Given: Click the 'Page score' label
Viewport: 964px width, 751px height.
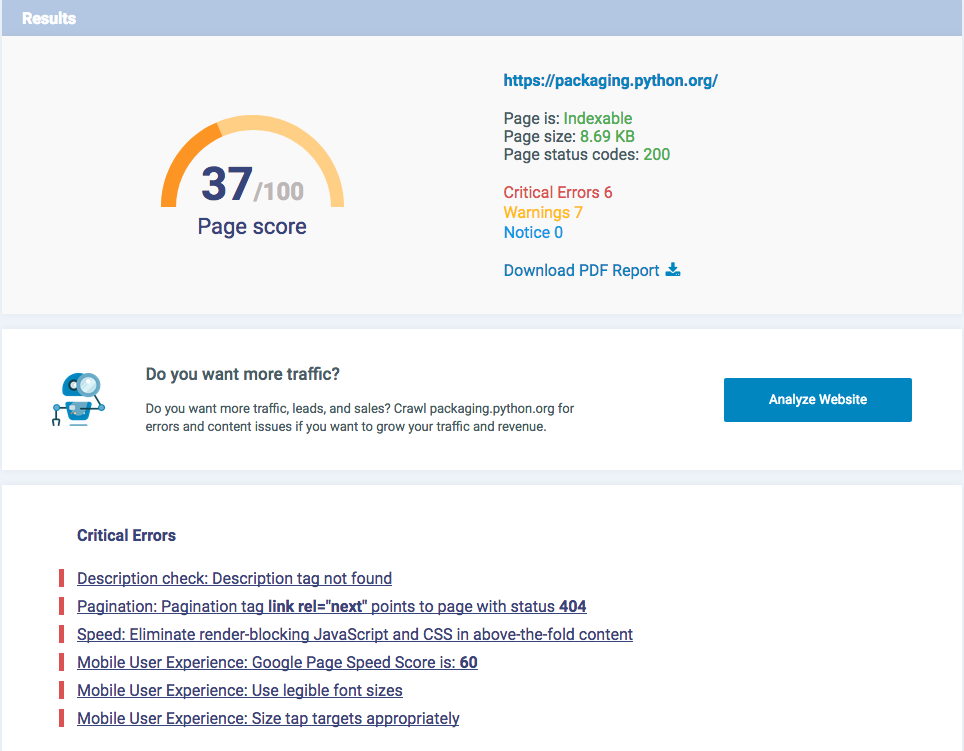Looking at the screenshot, I should (252, 227).
